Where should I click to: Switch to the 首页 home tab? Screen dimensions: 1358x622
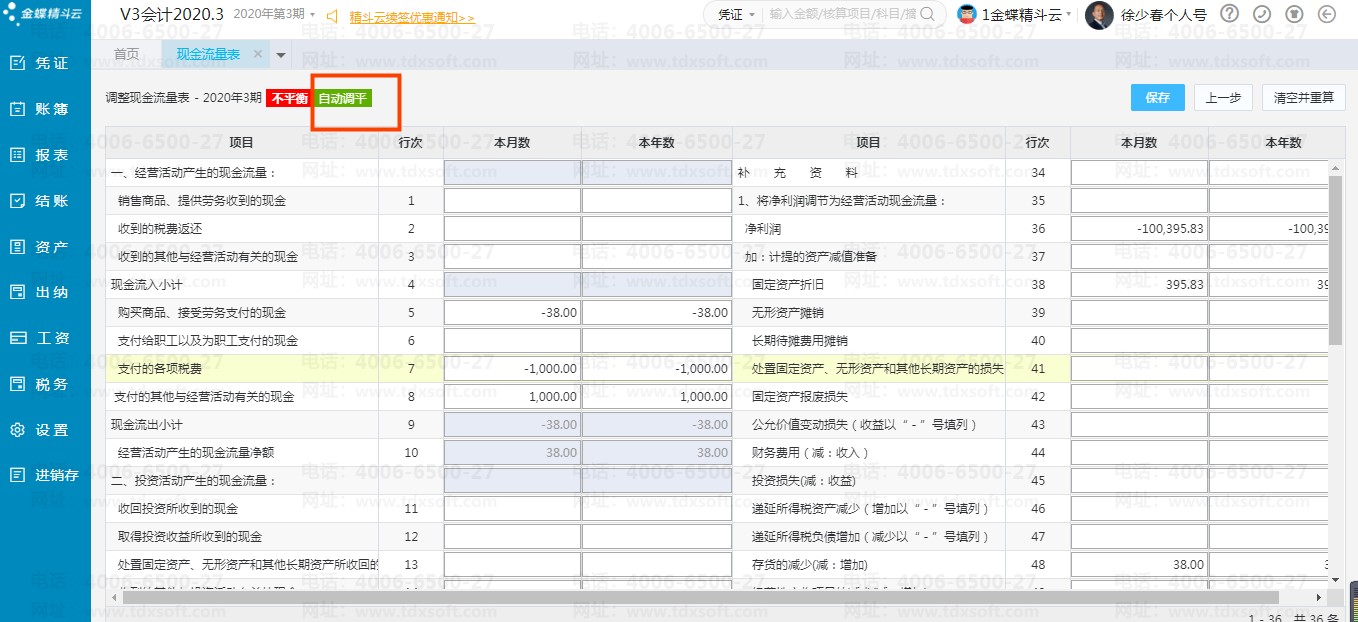(x=126, y=54)
